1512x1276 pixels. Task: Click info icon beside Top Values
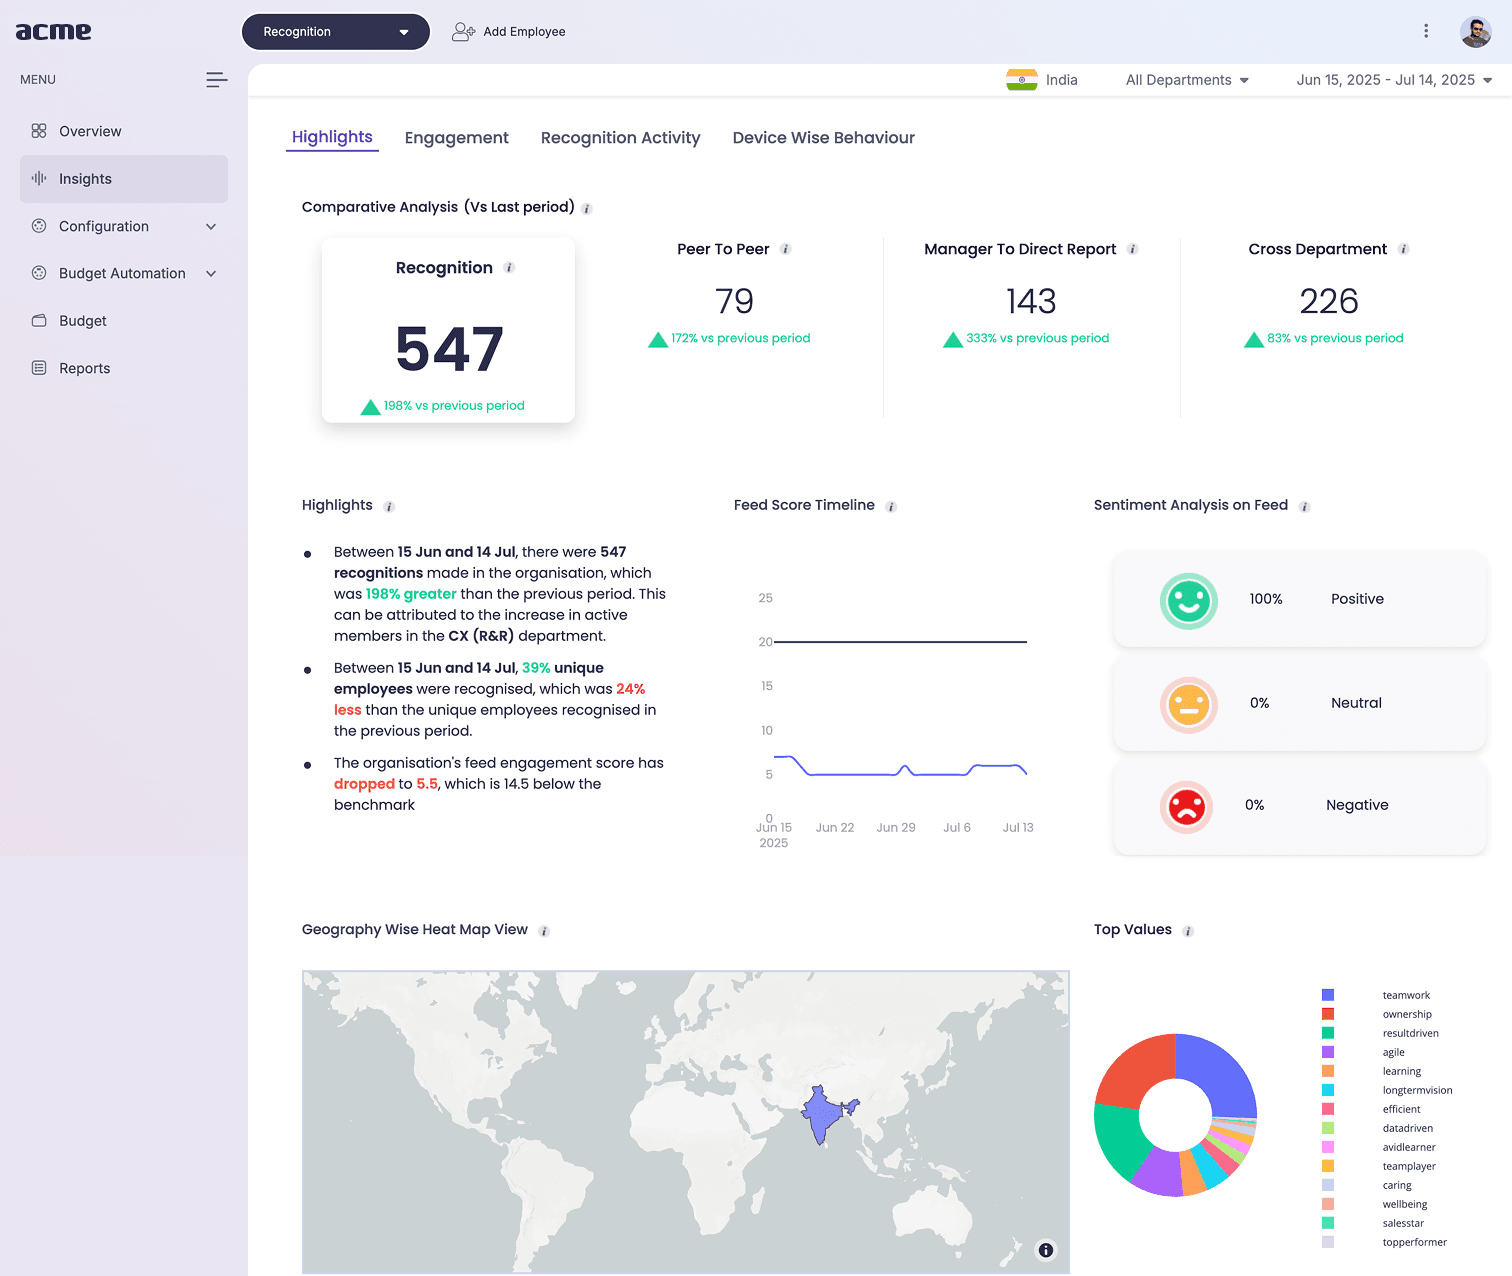[x=1188, y=931]
